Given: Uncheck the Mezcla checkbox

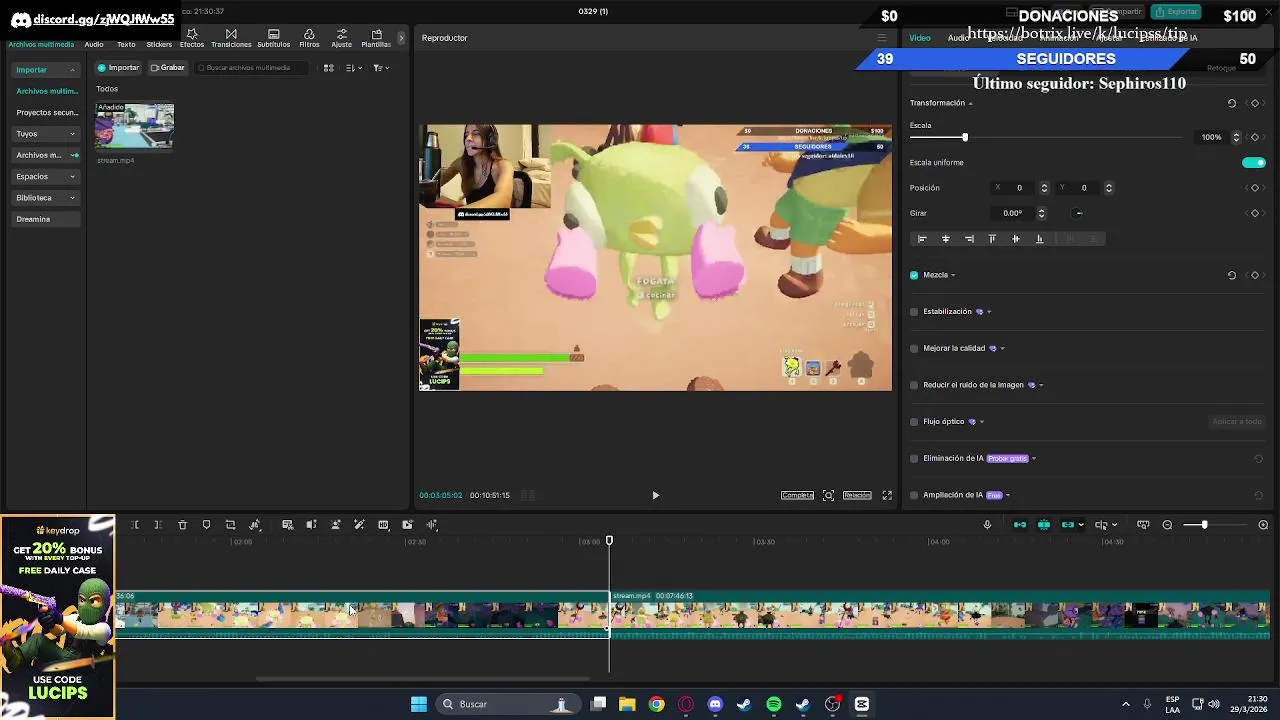Looking at the screenshot, I should (914, 275).
